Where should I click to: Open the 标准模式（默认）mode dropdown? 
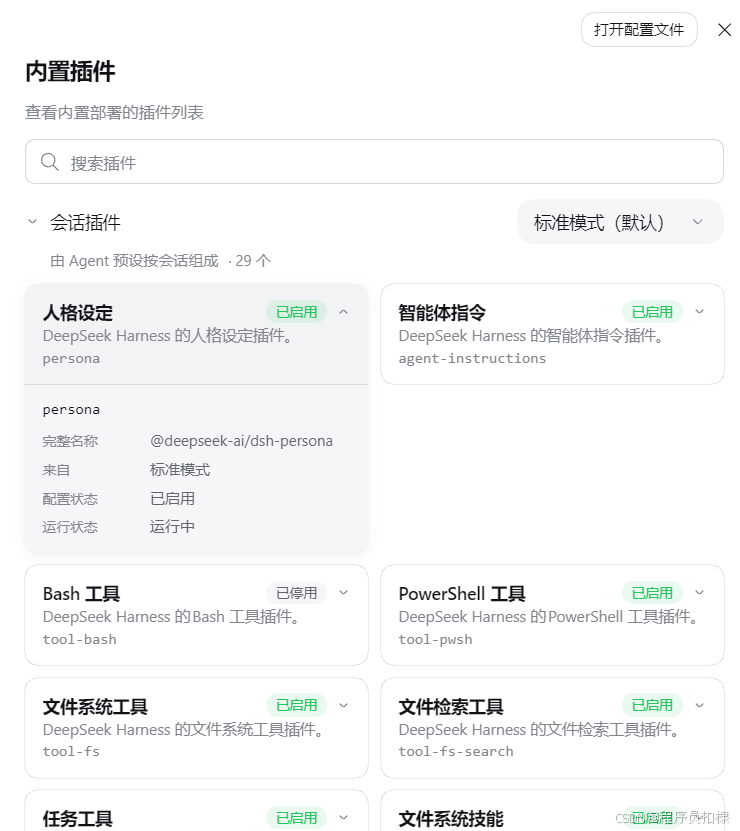(x=620, y=222)
